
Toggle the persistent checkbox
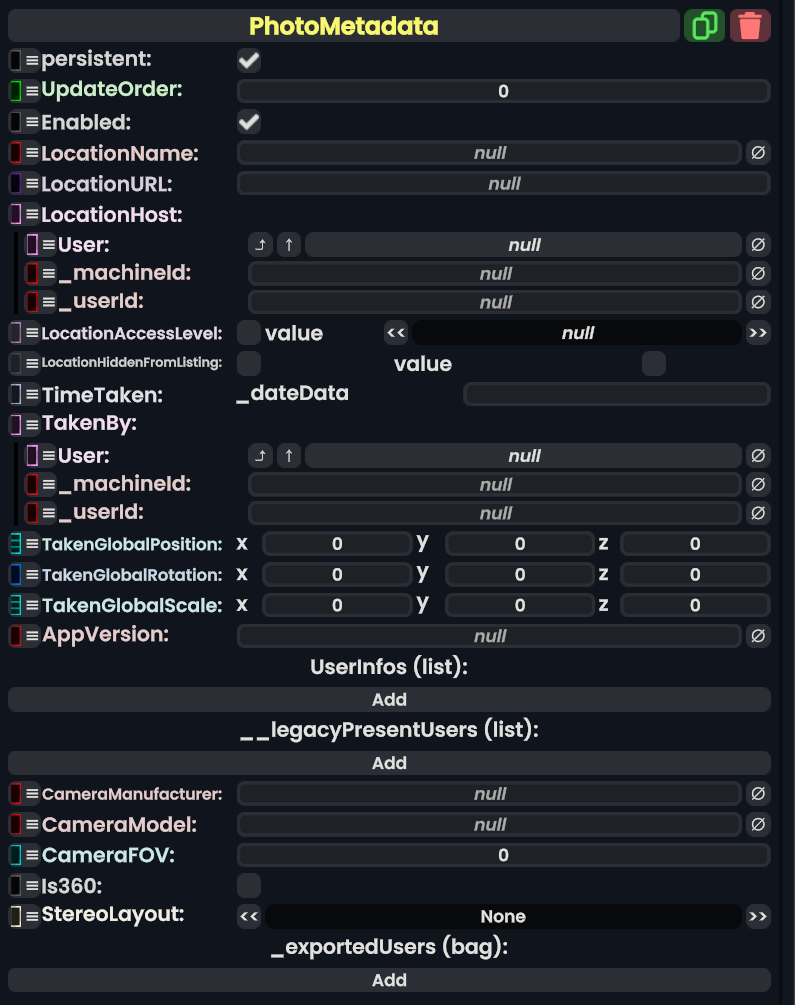[x=249, y=61]
